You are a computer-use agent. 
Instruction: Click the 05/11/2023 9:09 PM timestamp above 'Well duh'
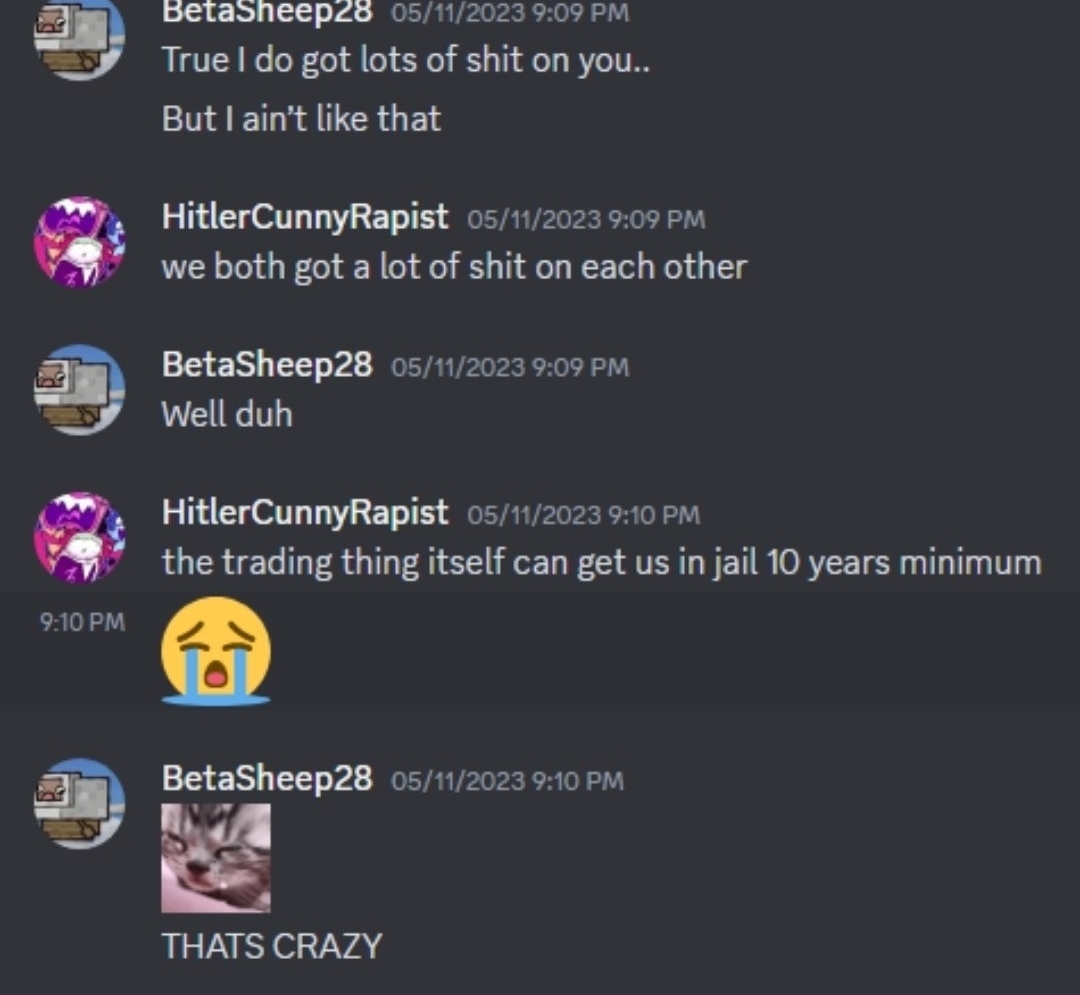[510, 367]
